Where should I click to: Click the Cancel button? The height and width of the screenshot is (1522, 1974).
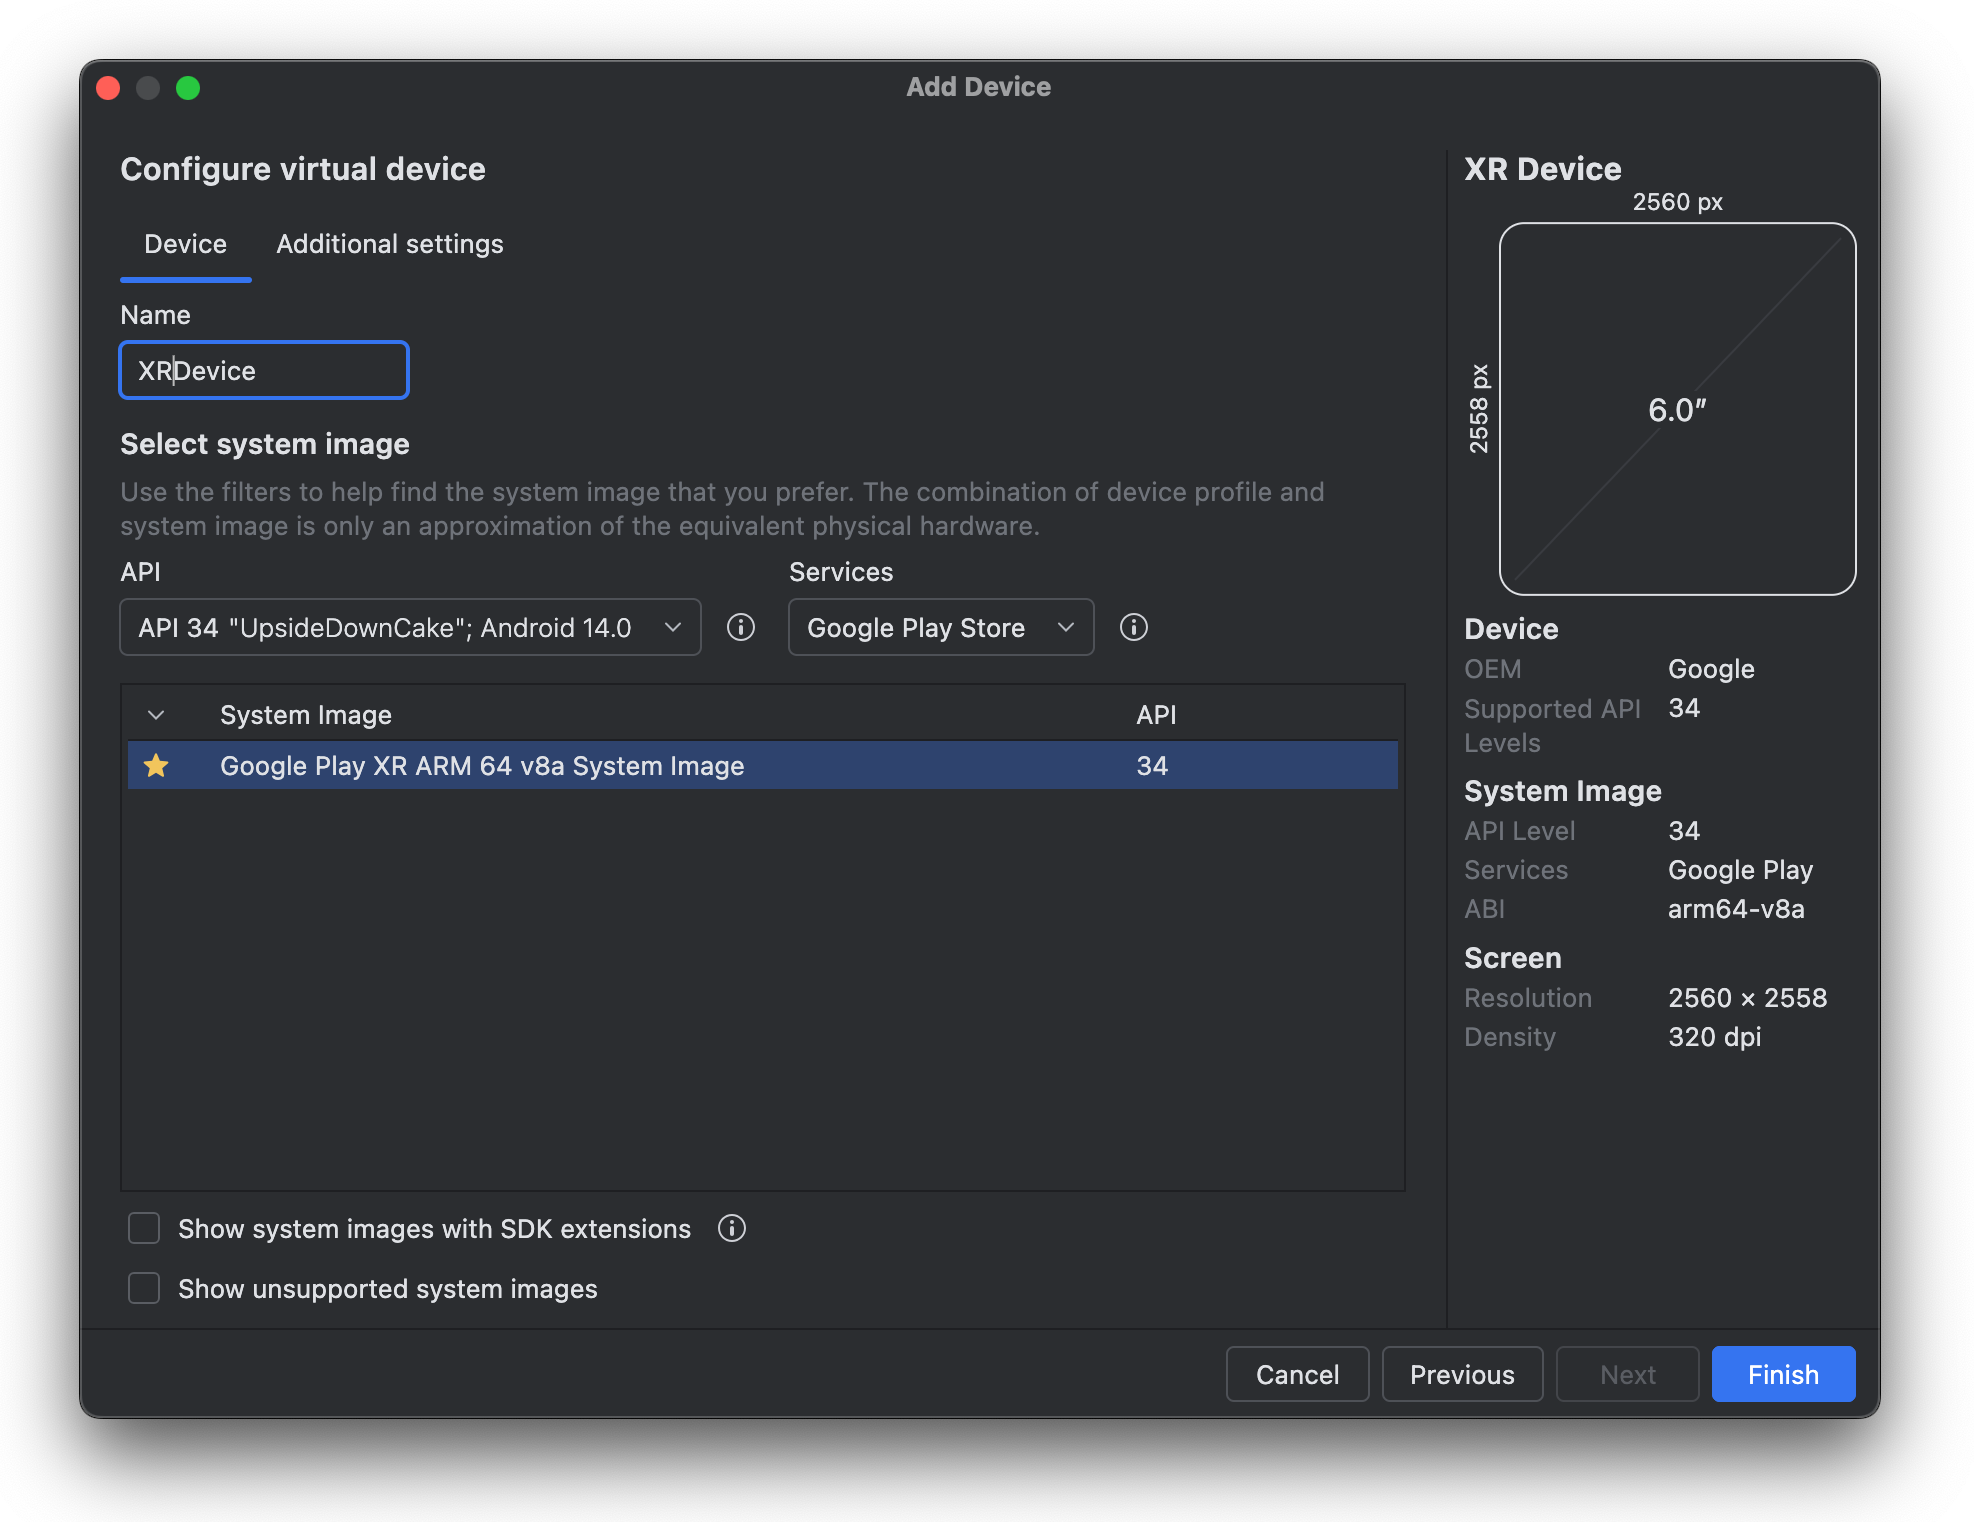click(x=1297, y=1374)
